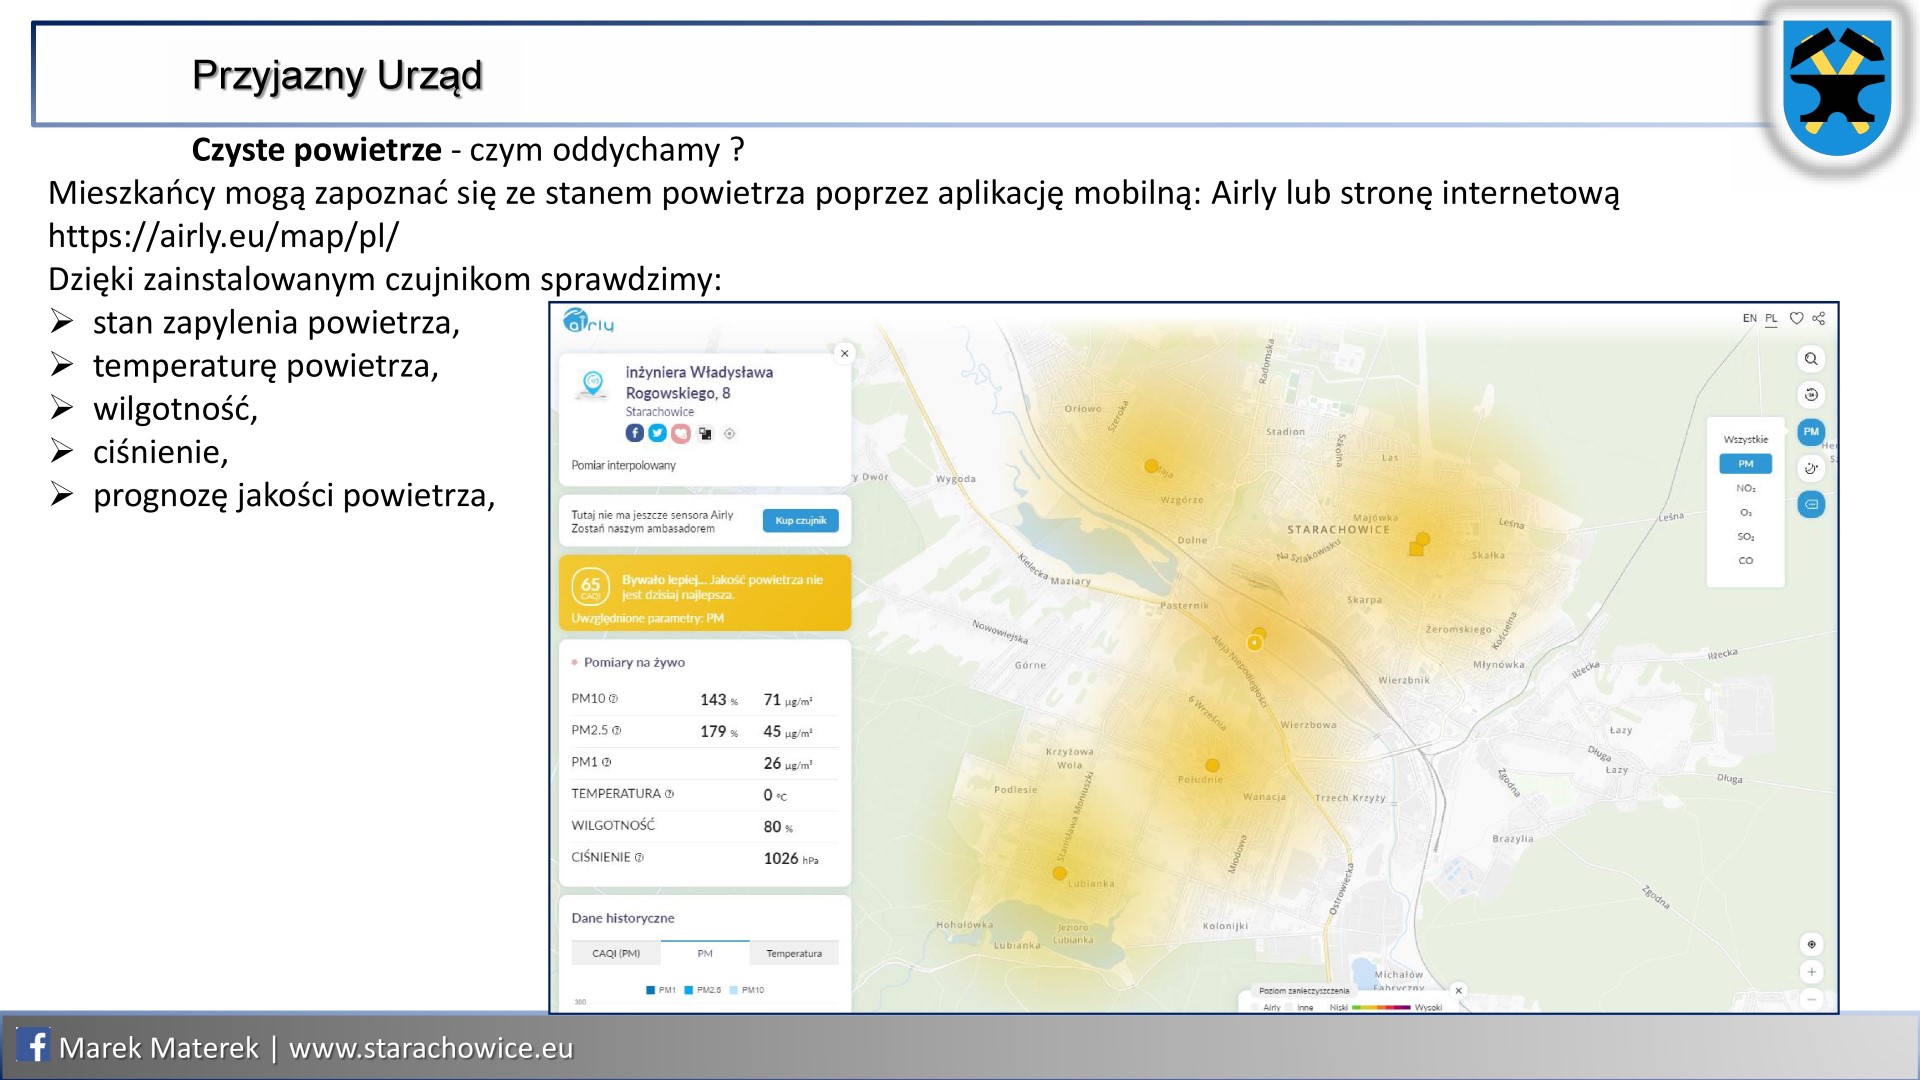Toggle PM1 series in chart legend

tap(661, 990)
